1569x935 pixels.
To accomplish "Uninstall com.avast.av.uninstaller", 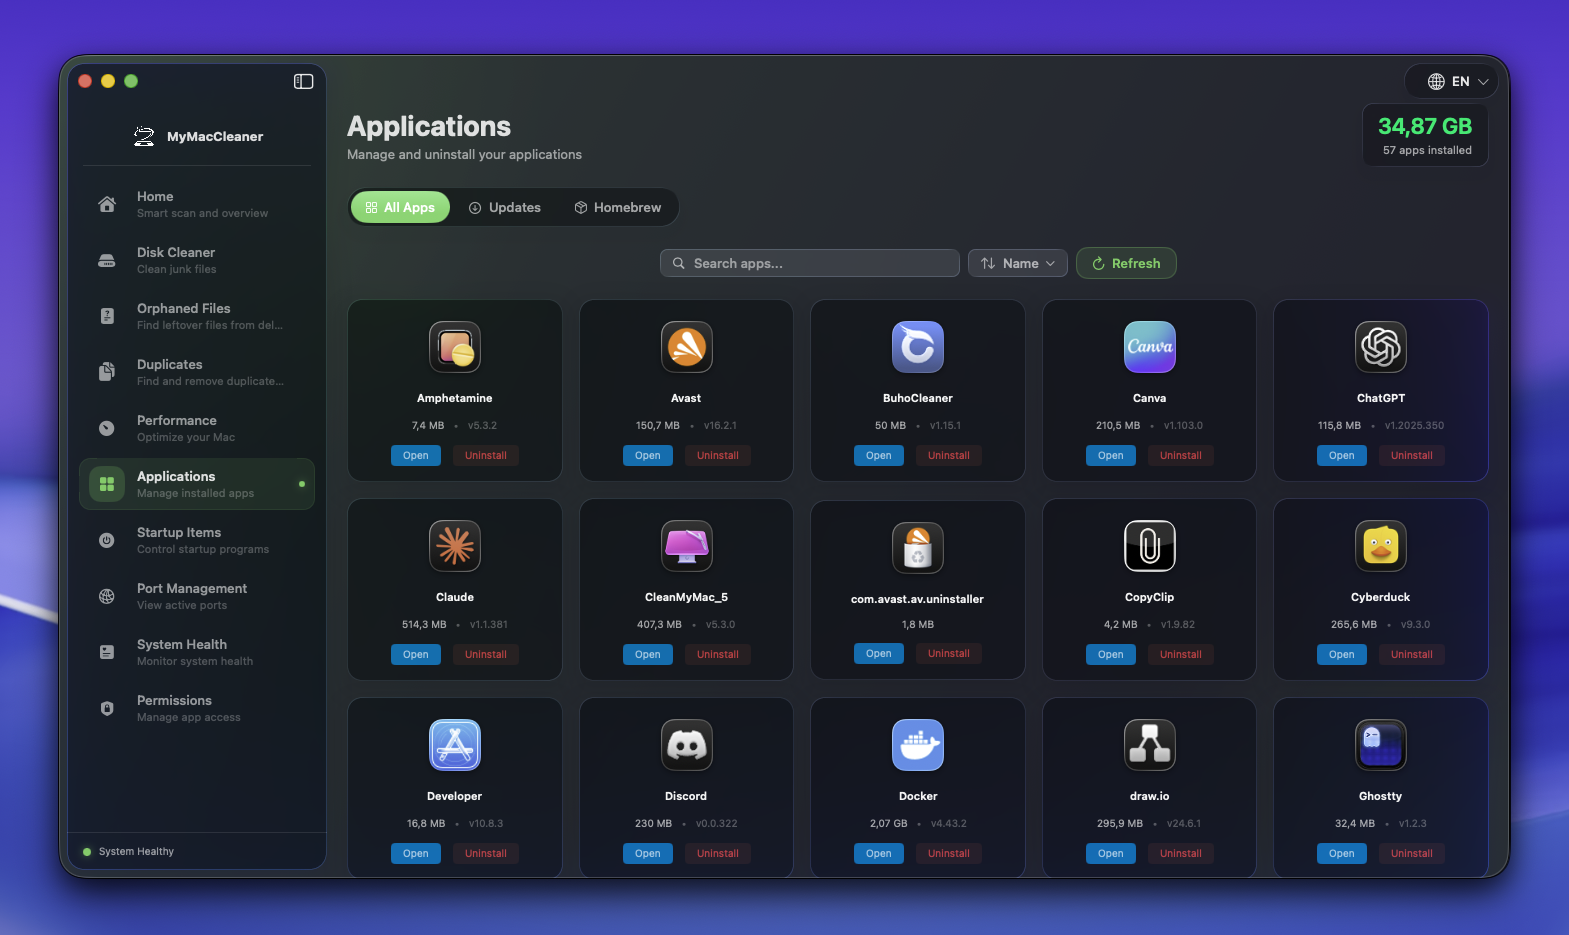I will [x=949, y=653].
